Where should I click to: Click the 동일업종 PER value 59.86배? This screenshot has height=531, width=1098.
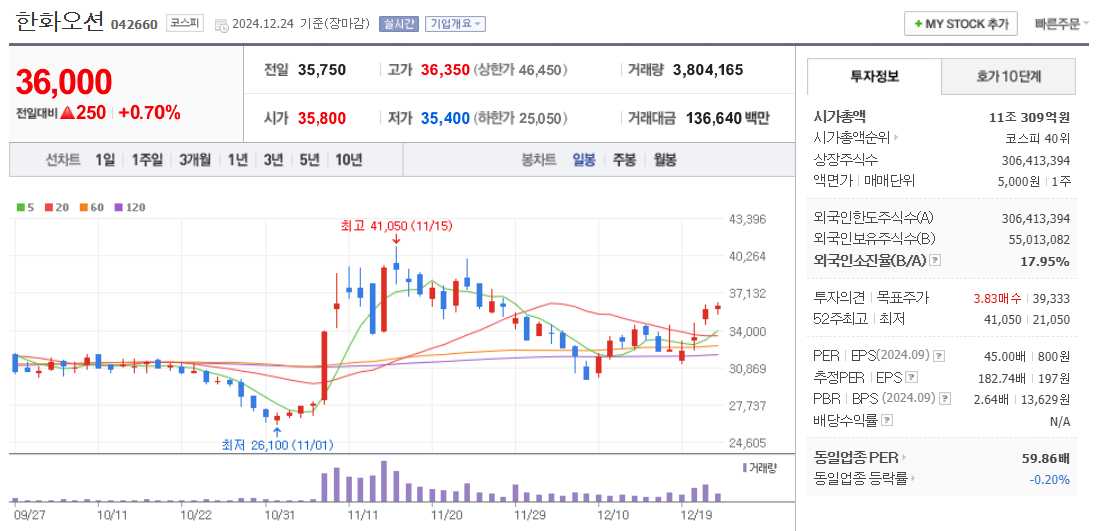[x=1046, y=458]
